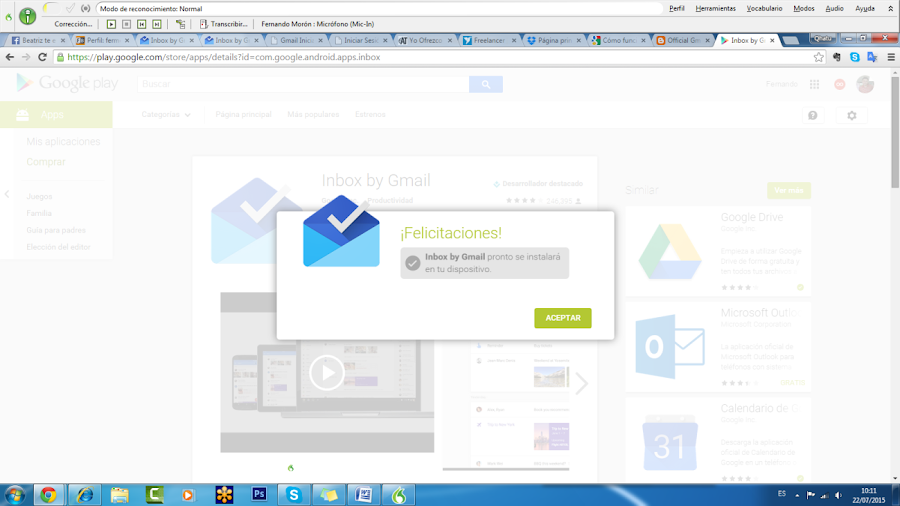900x506 pixels.
Task: Reload the current page
Action: (x=42, y=57)
